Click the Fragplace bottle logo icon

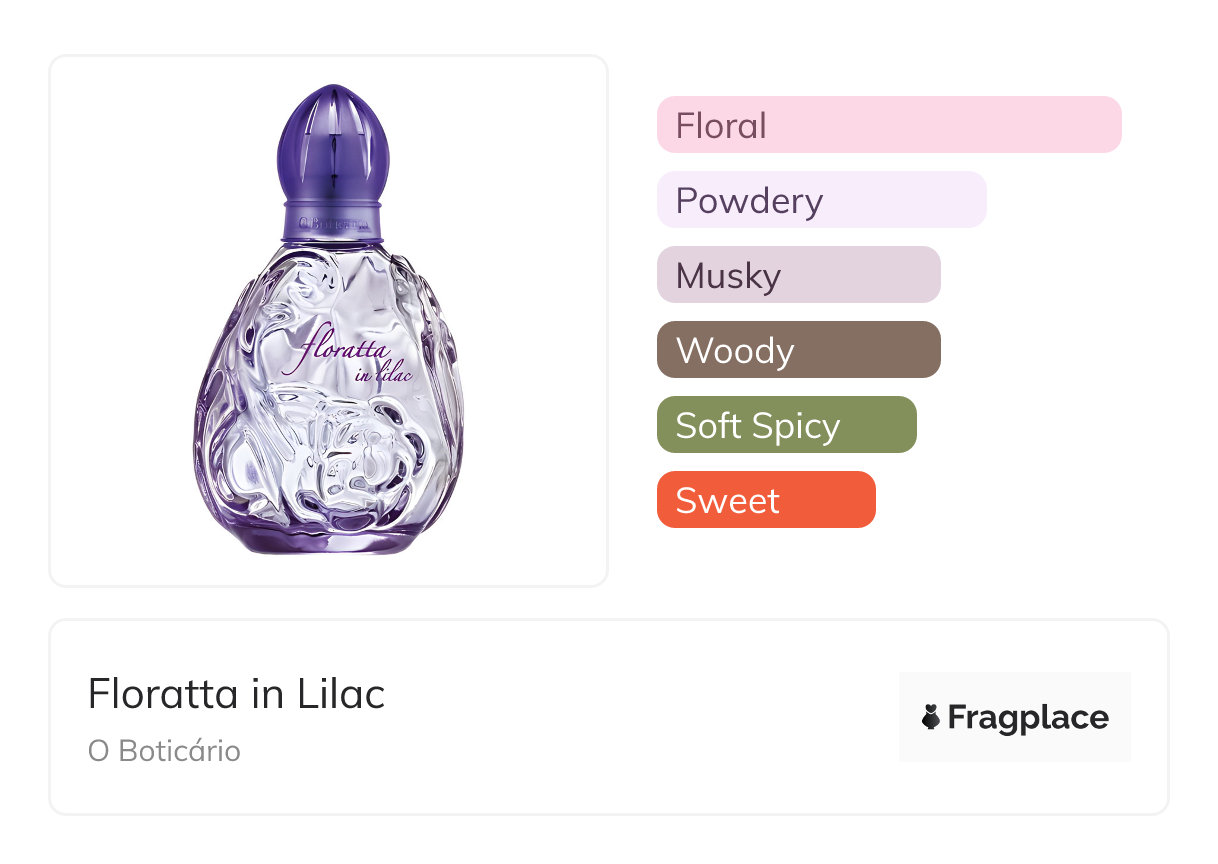tap(931, 717)
